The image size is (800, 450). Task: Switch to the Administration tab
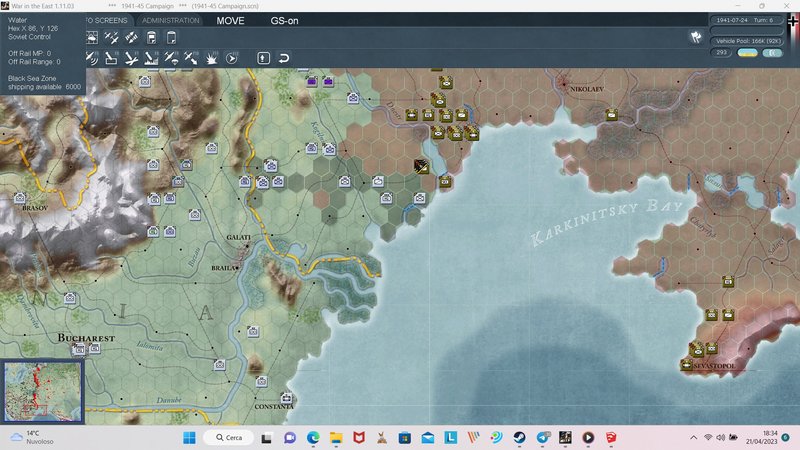tap(170, 20)
